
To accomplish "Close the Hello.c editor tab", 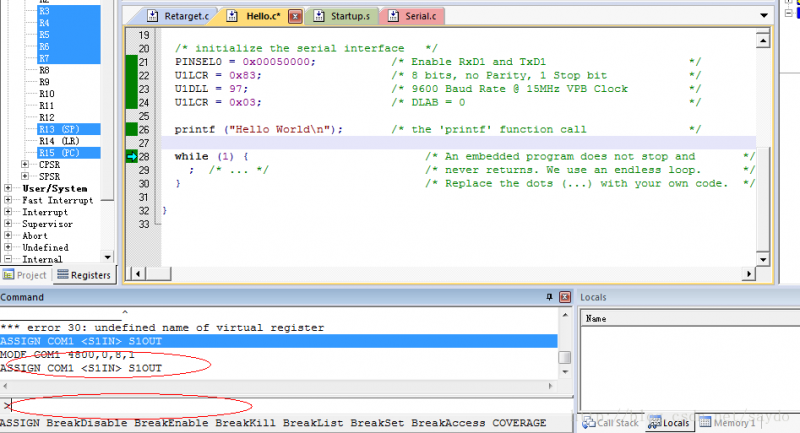I will 294,17.
